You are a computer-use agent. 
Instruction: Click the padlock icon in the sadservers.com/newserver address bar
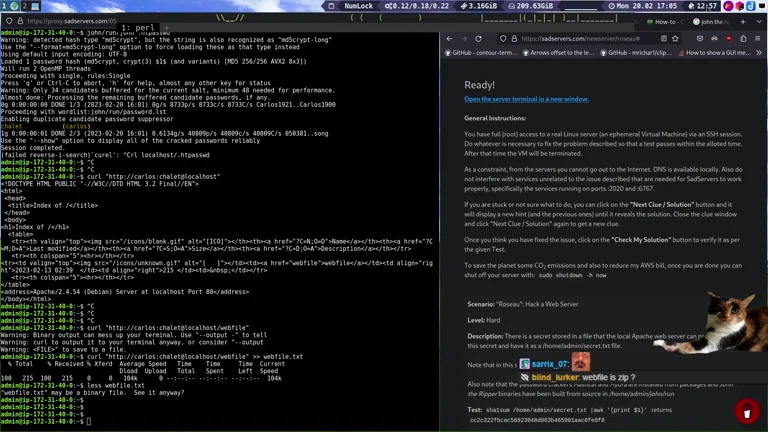click(514, 39)
